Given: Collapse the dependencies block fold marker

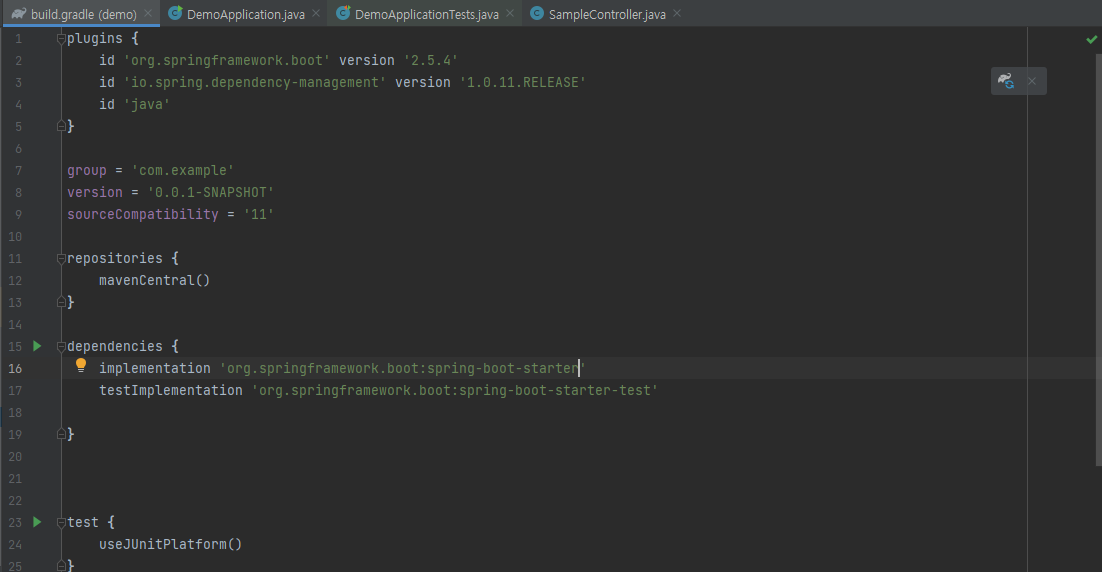Looking at the screenshot, I should click(x=61, y=346).
